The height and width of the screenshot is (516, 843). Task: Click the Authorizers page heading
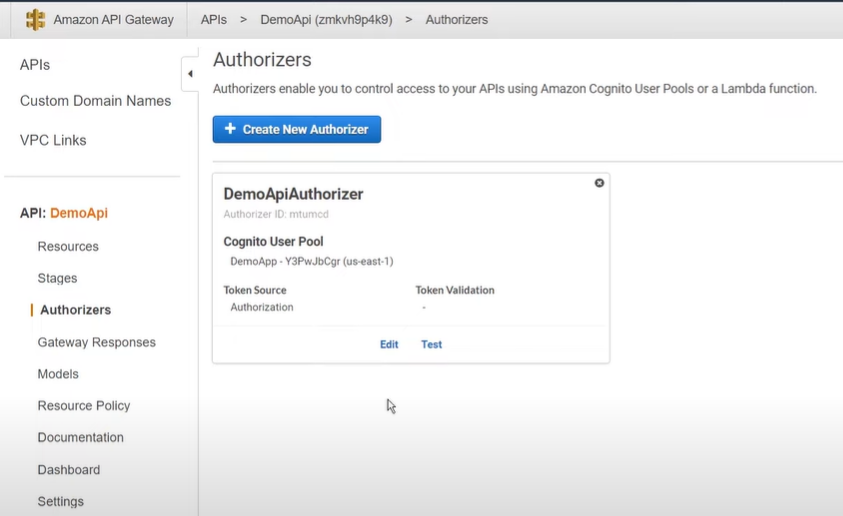pyautogui.click(x=262, y=60)
